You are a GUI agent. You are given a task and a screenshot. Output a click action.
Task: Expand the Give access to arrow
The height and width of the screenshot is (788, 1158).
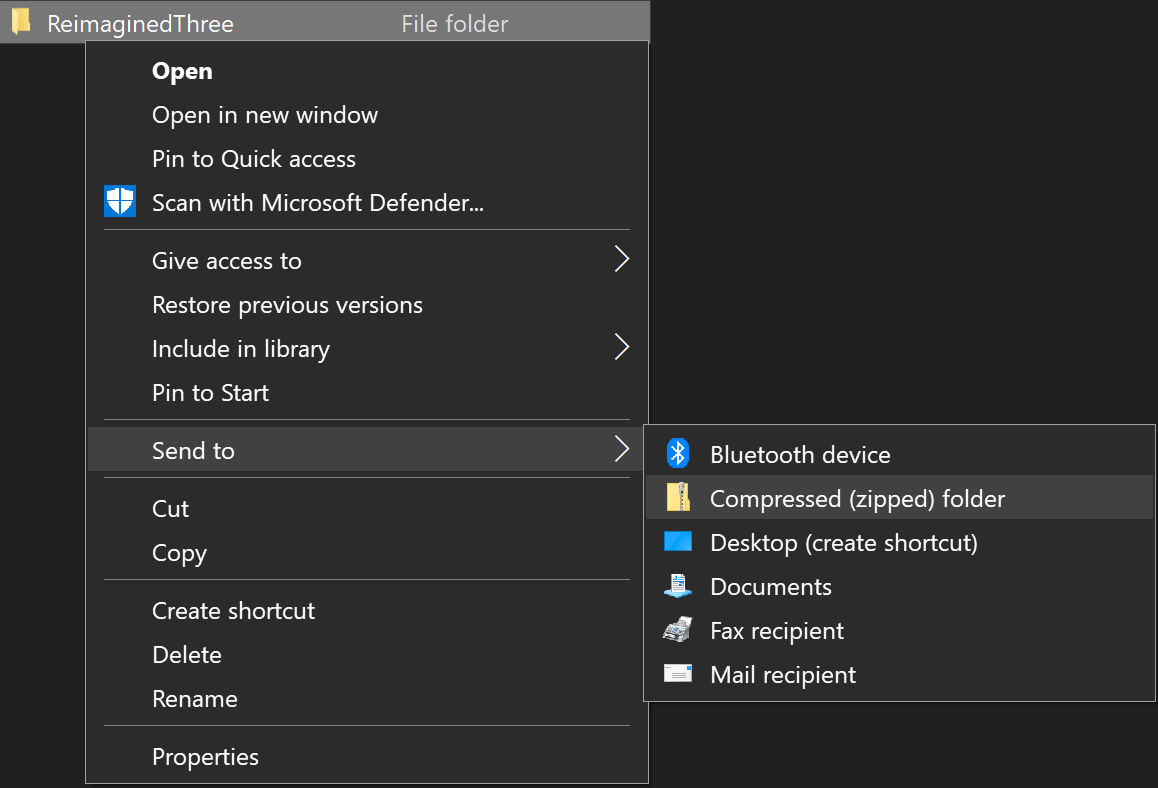[621, 260]
